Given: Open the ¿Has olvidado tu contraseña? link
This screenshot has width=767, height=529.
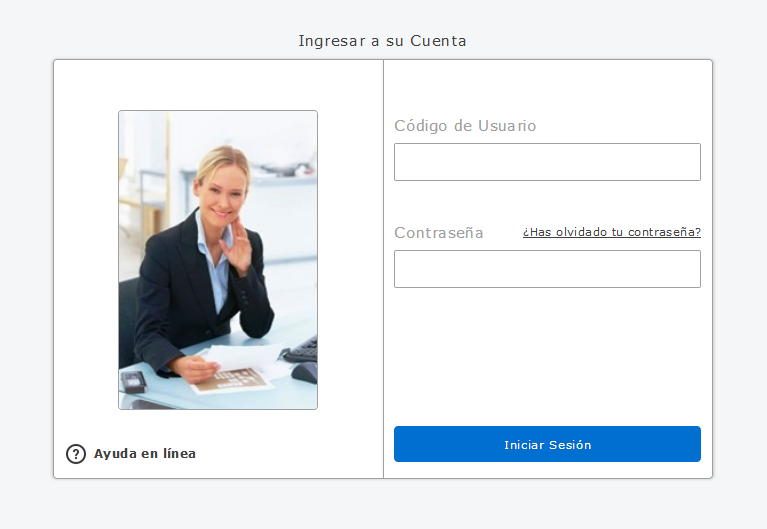Looking at the screenshot, I should 611,232.
